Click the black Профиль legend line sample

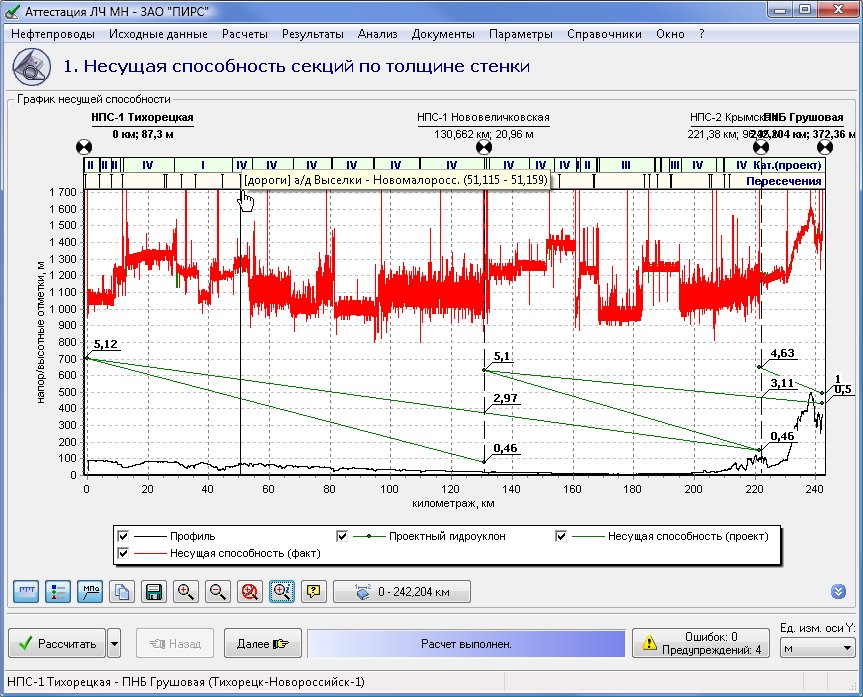click(x=150, y=536)
